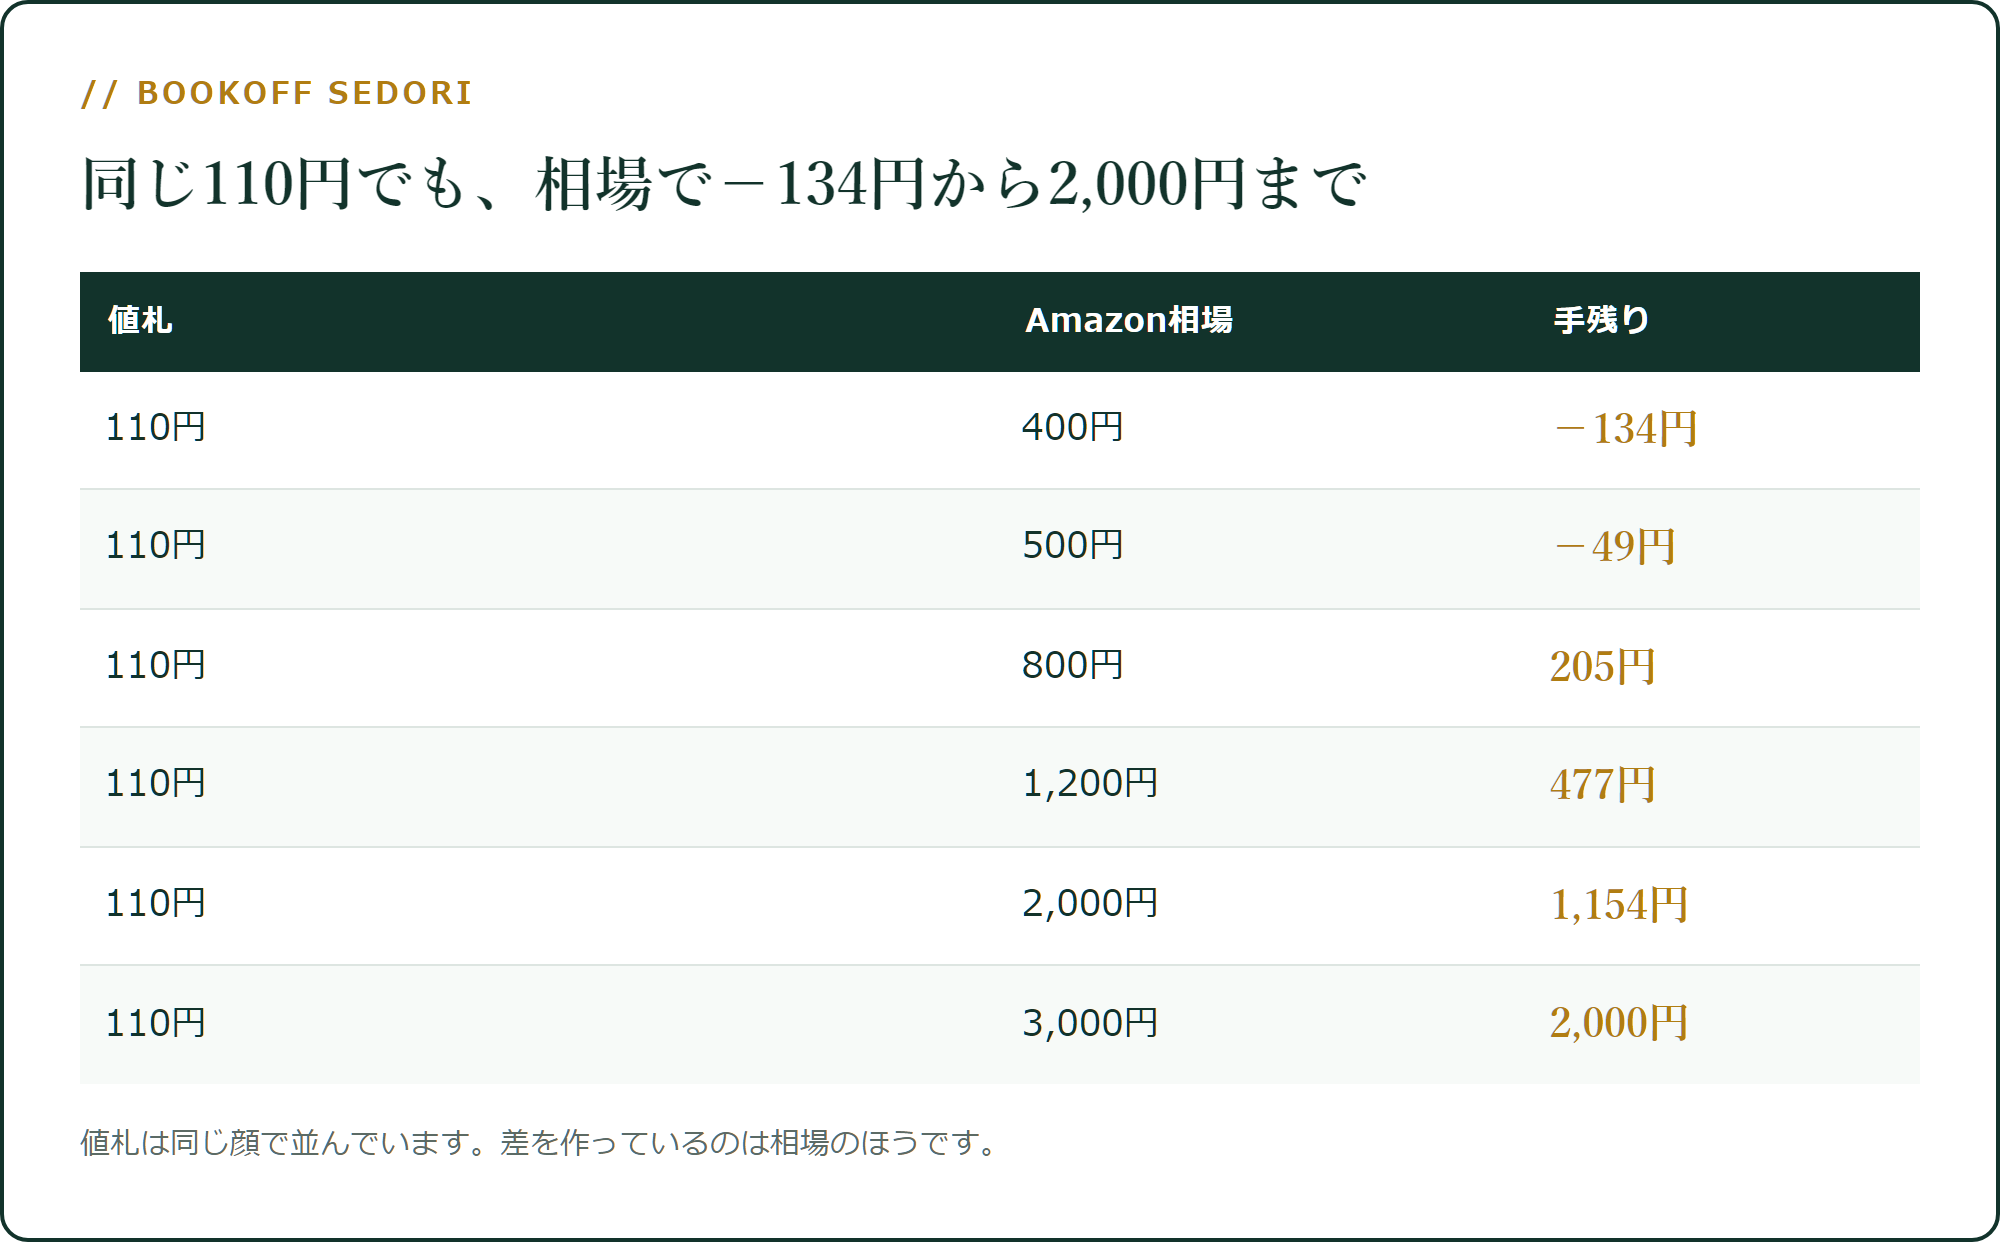Viewport: 2000px width, 1244px height.
Task: Select the 手残り column header
Action: click(x=1601, y=320)
